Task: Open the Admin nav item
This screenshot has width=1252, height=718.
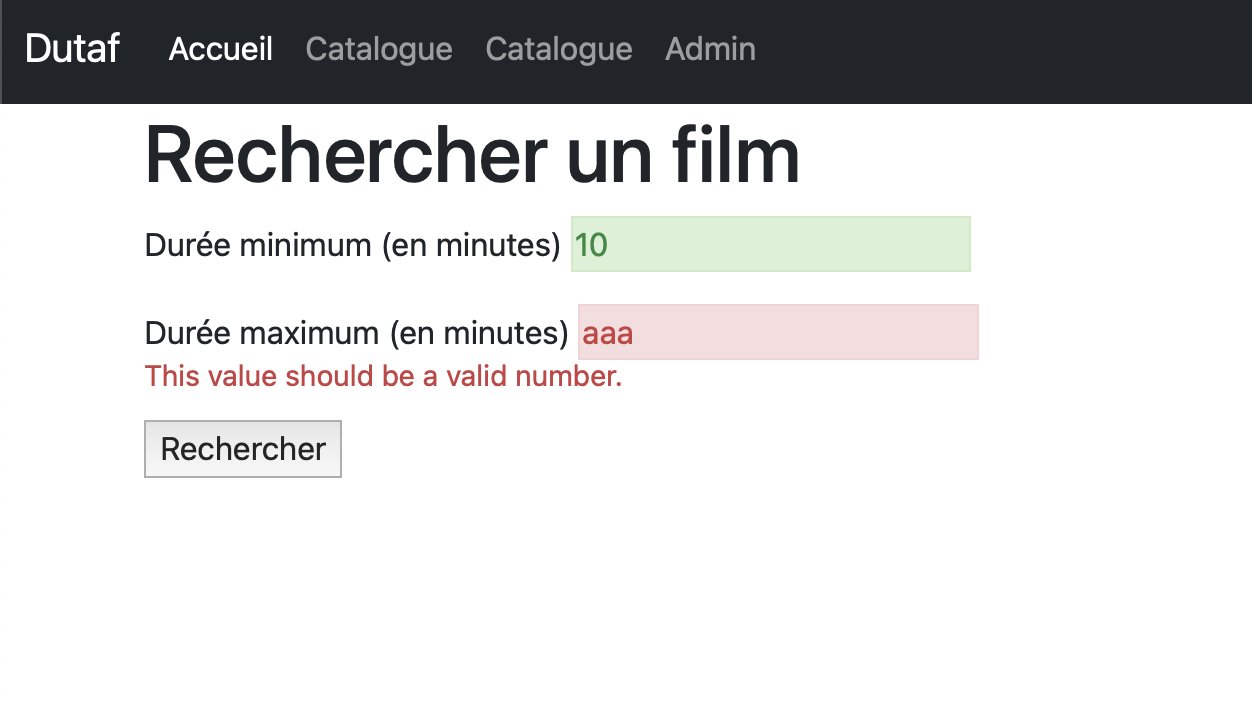Action: tap(710, 48)
